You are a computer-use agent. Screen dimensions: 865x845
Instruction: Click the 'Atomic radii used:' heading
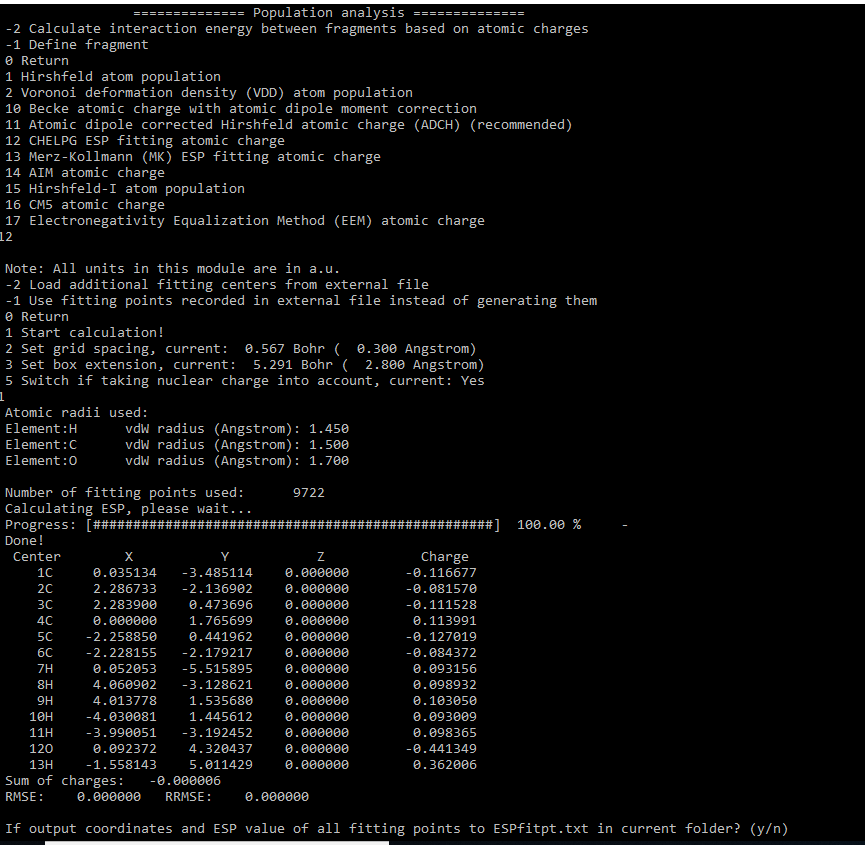click(77, 413)
